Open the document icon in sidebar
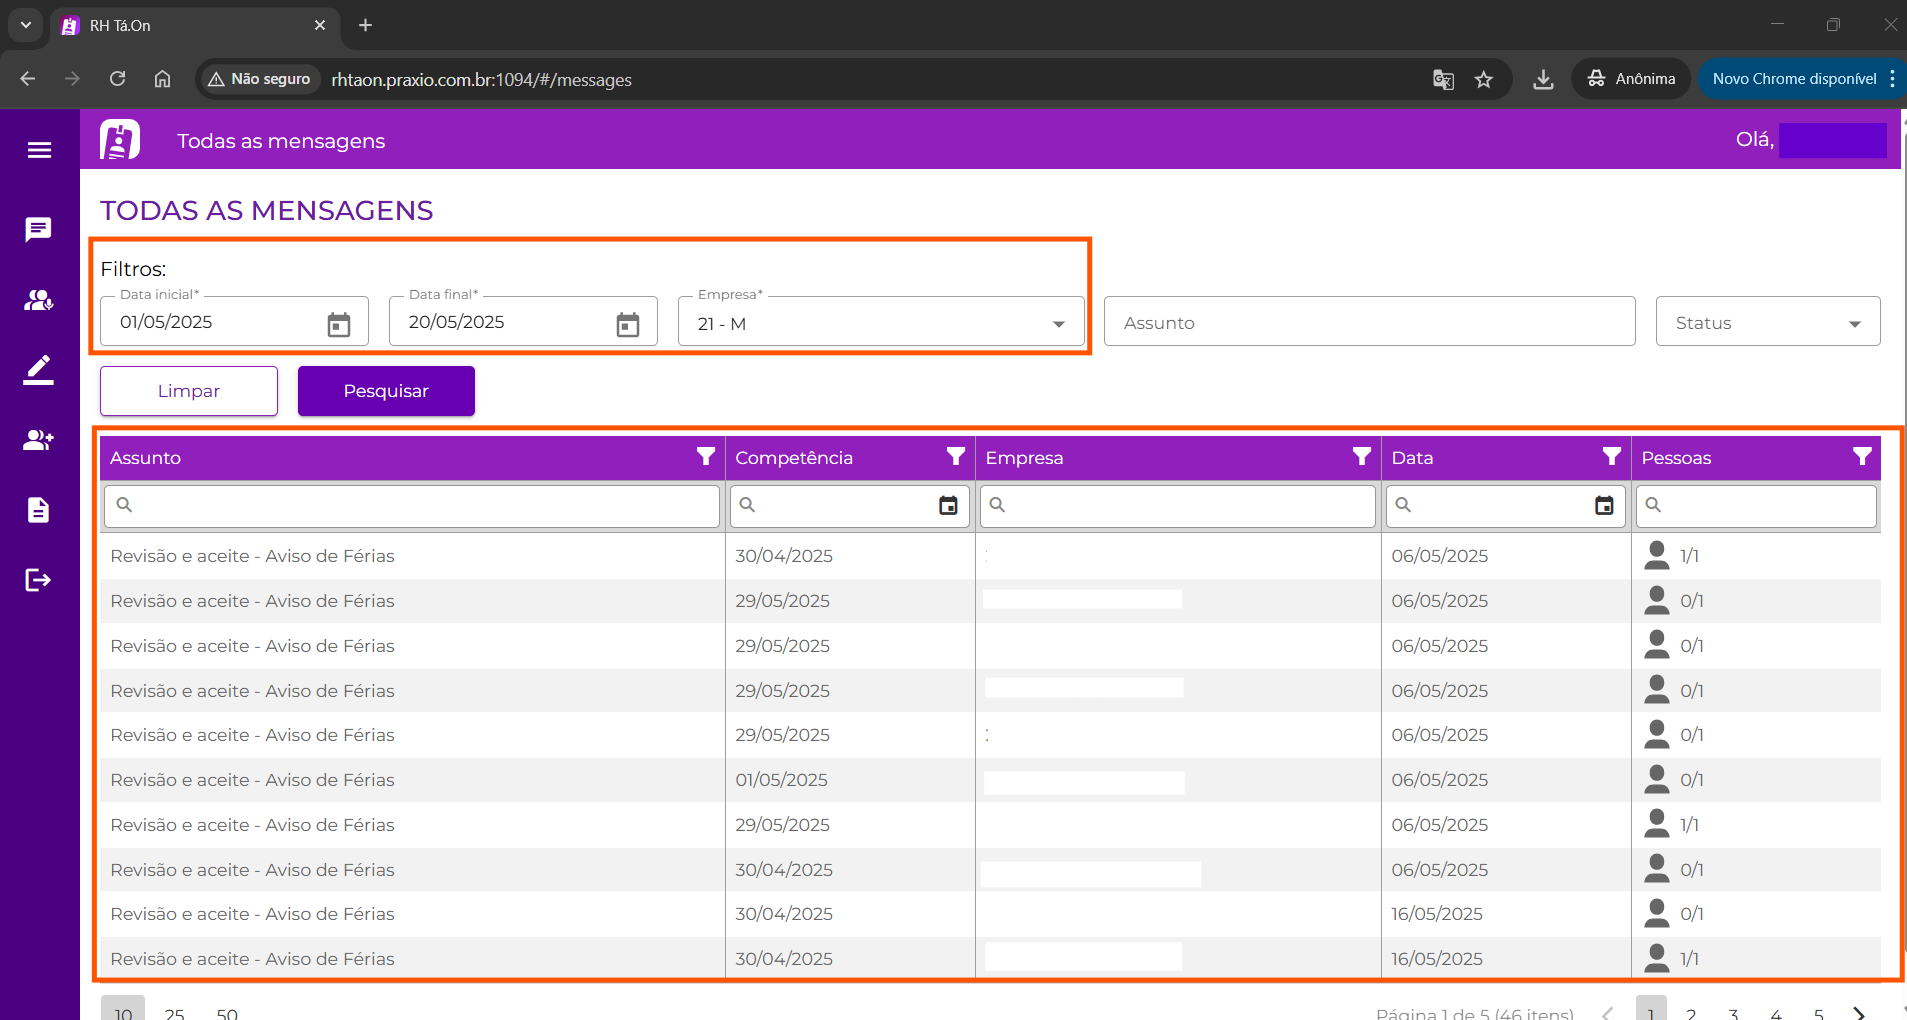Image resolution: width=1907 pixels, height=1020 pixels. pyautogui.click(x=39, y=510)
